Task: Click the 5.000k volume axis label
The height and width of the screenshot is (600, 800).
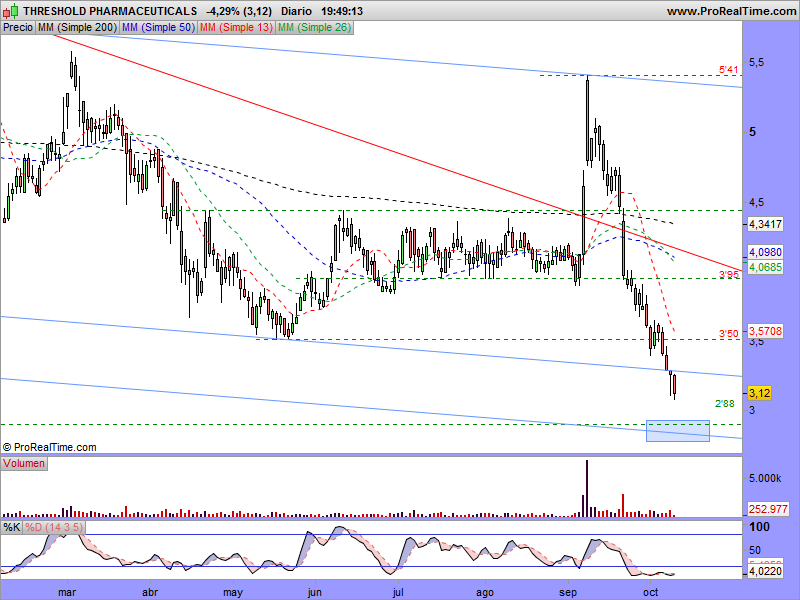Action: [x=765, y=479]
